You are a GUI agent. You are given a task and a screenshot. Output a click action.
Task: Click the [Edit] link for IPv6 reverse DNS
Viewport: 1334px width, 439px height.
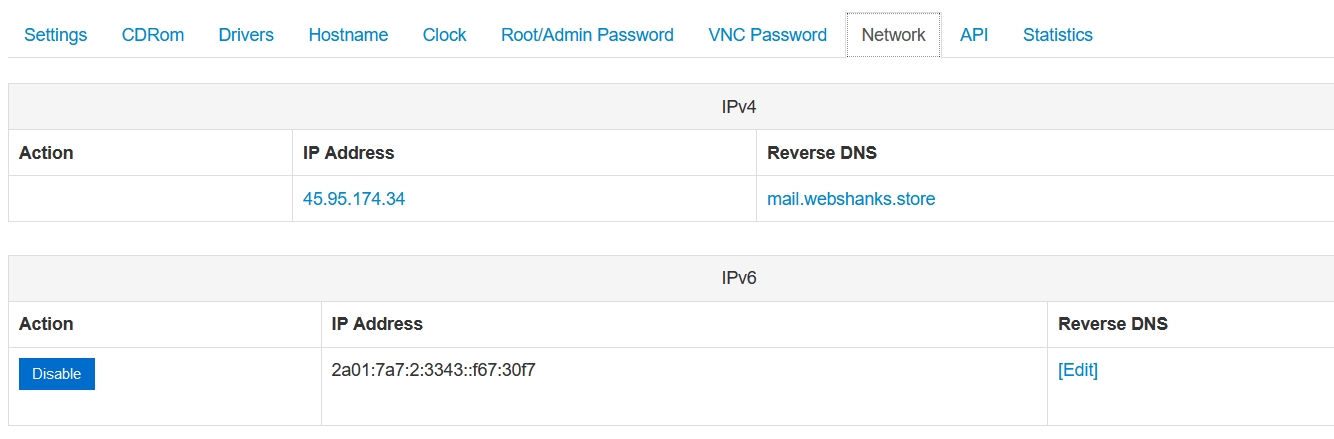pos(1078,370)
